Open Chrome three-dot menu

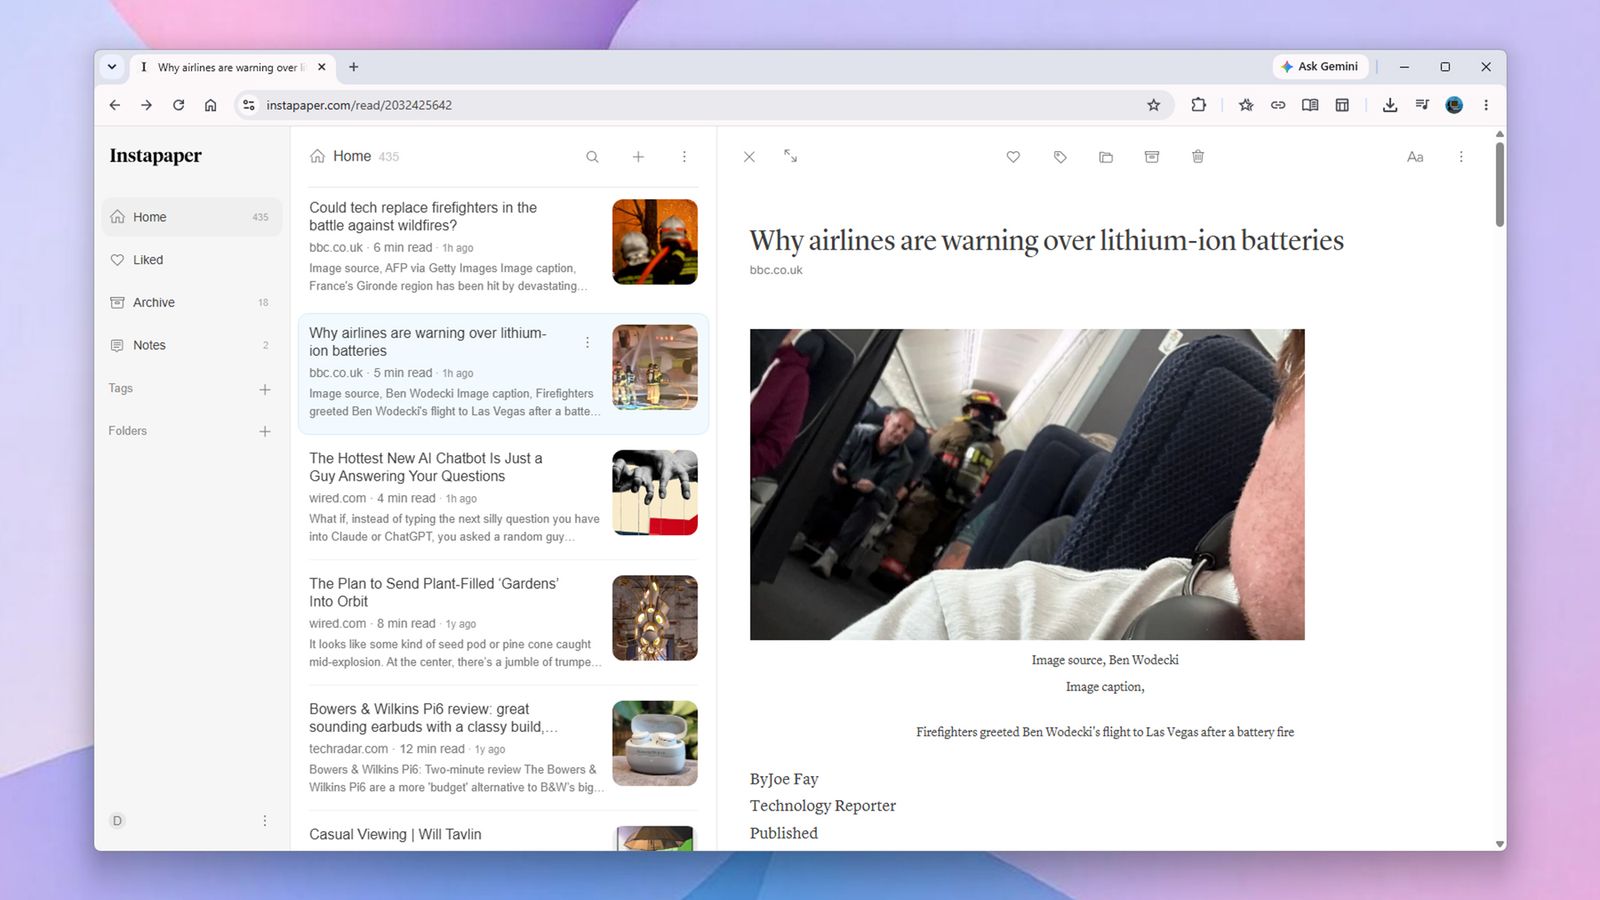point(1486,105)
